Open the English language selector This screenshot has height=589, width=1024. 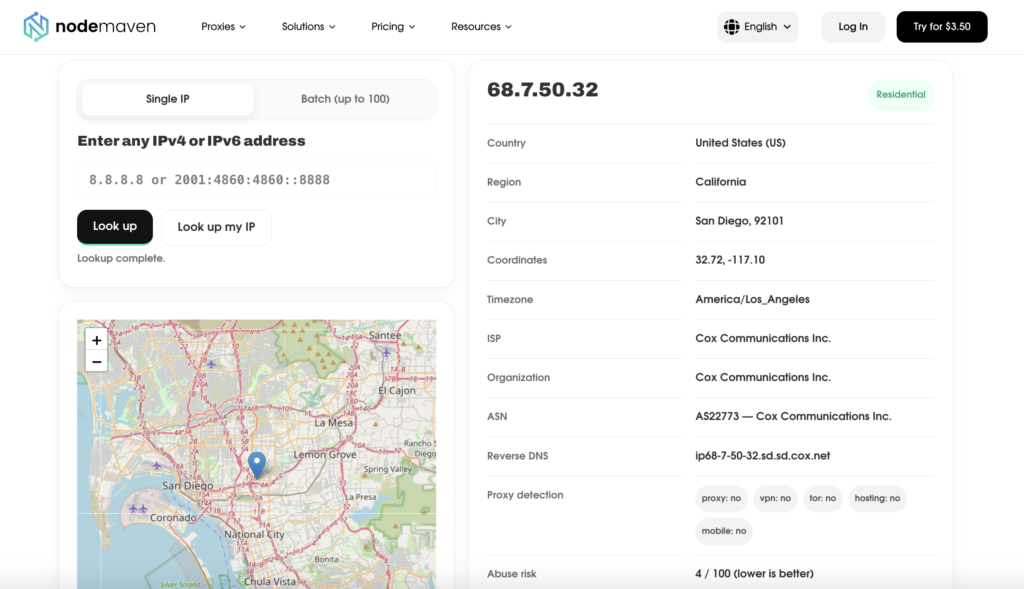pos(758,27)
